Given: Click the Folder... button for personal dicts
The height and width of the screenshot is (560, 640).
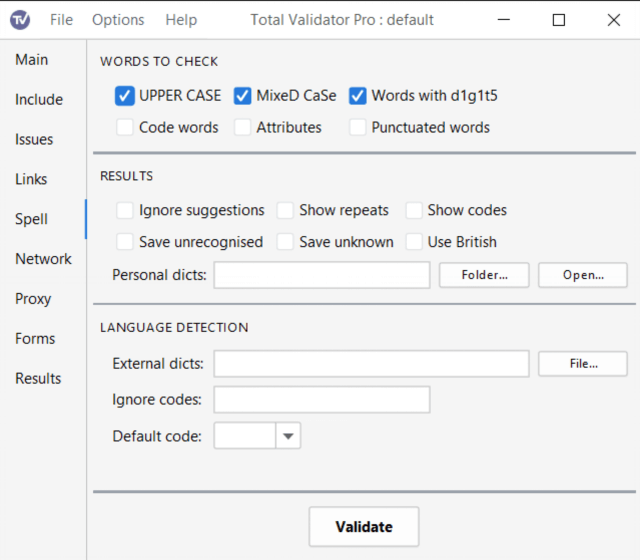Looking at the screenshot, I should pyautogui.click(x=484, y=275).
